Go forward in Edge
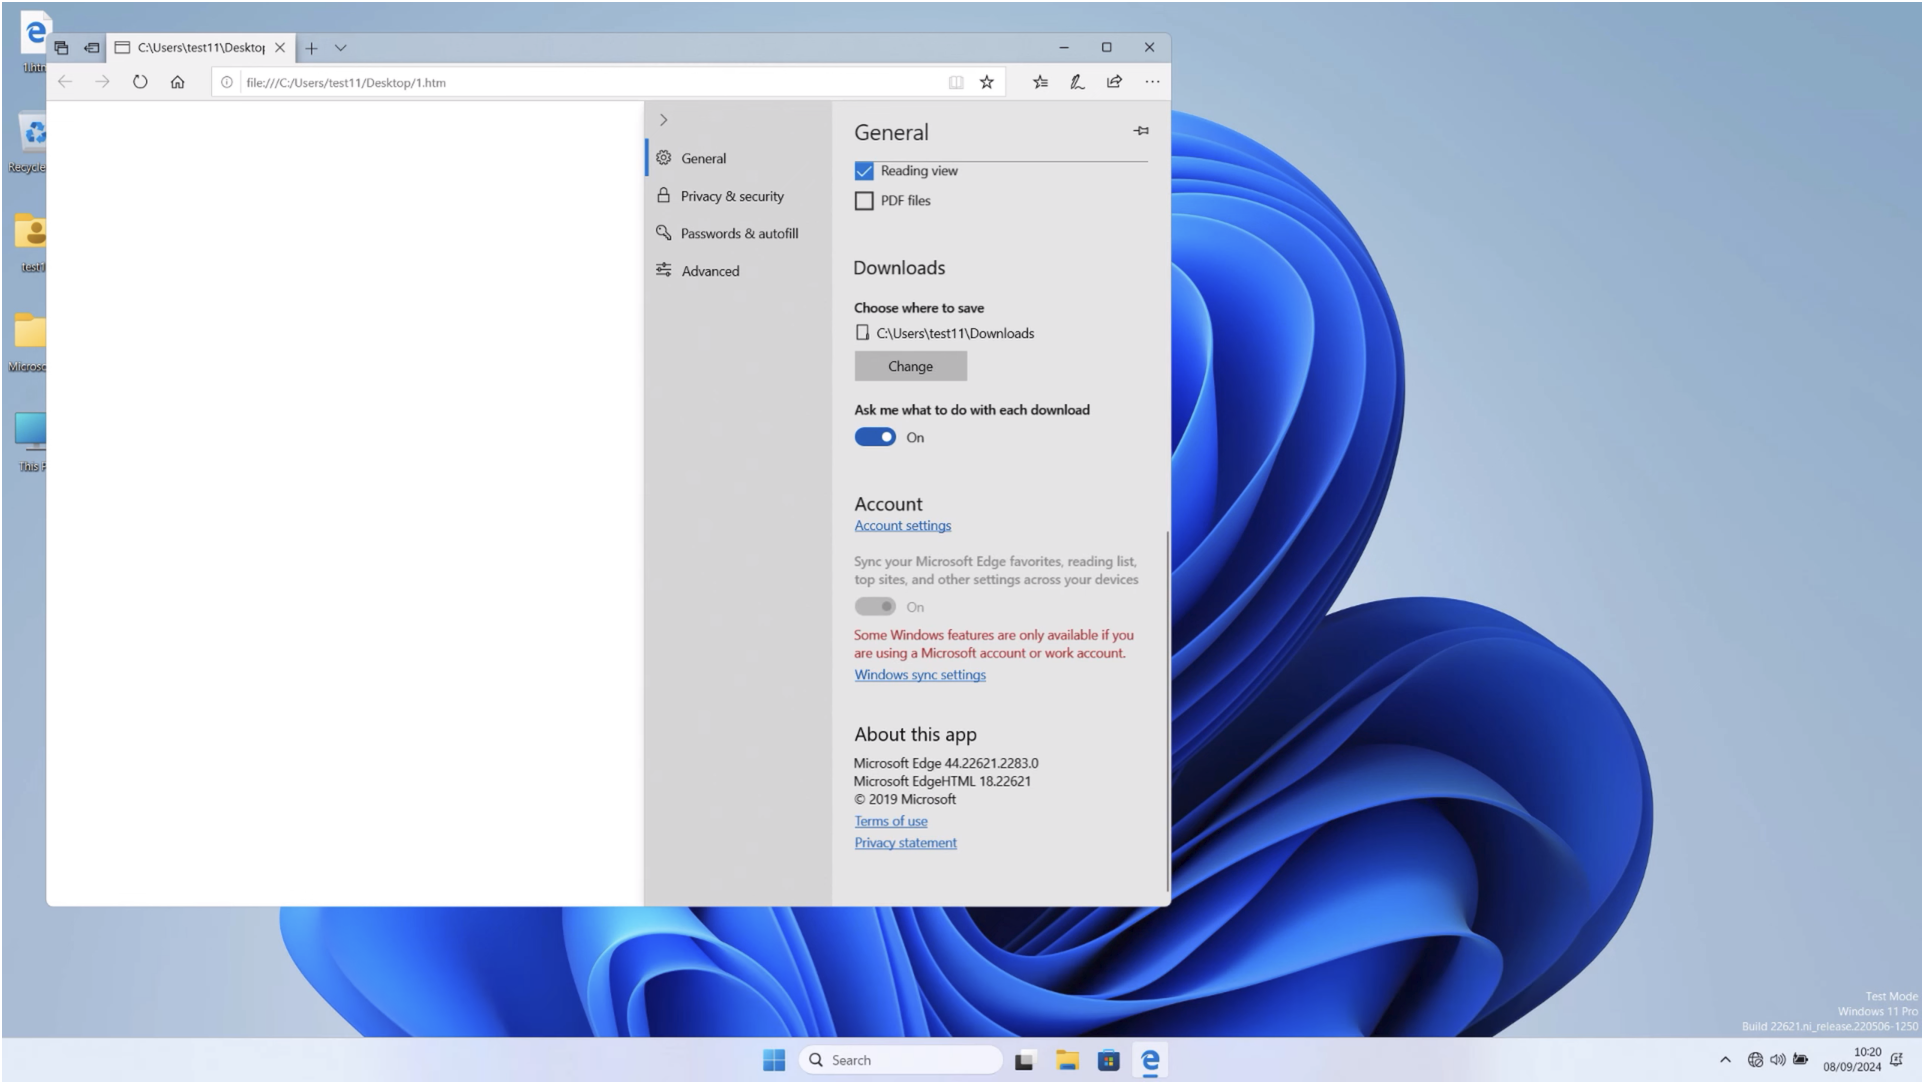 102,82
